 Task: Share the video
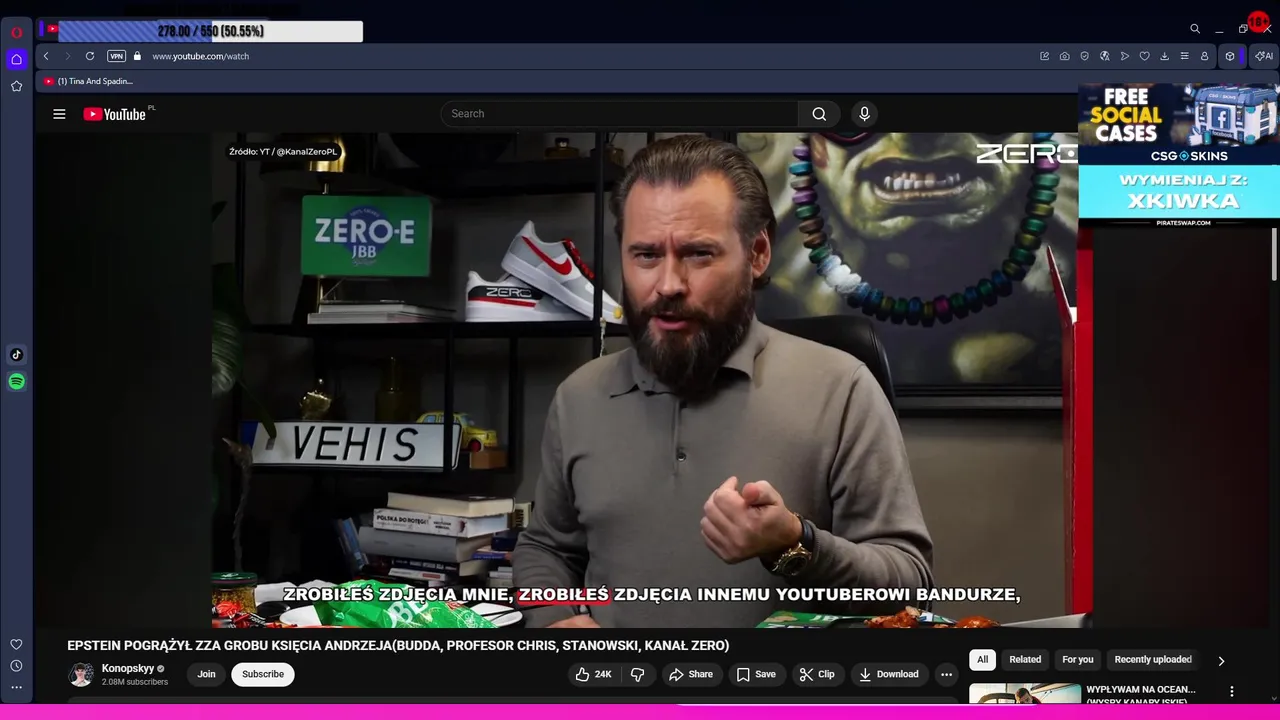691,674
